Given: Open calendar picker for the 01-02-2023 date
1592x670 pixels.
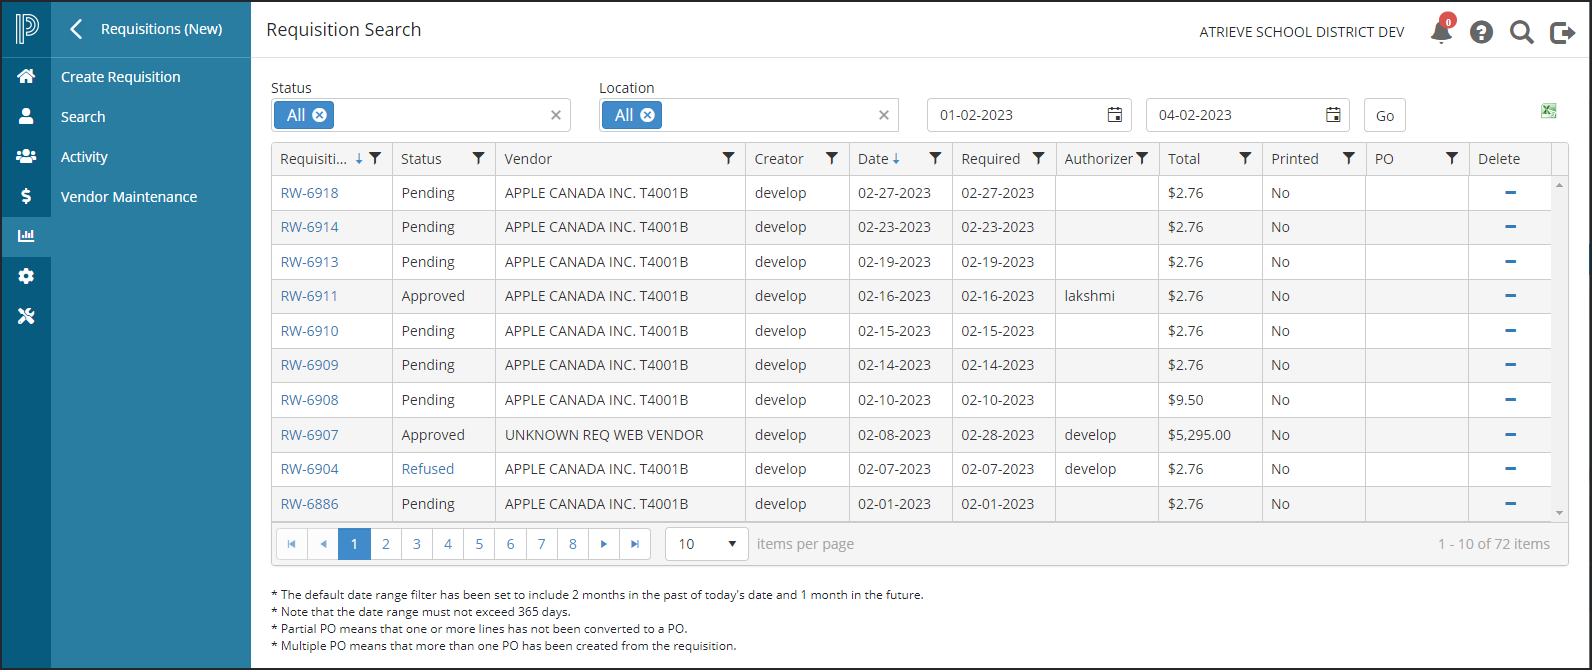Looking at the screenshot, I should pos(1114,115).
